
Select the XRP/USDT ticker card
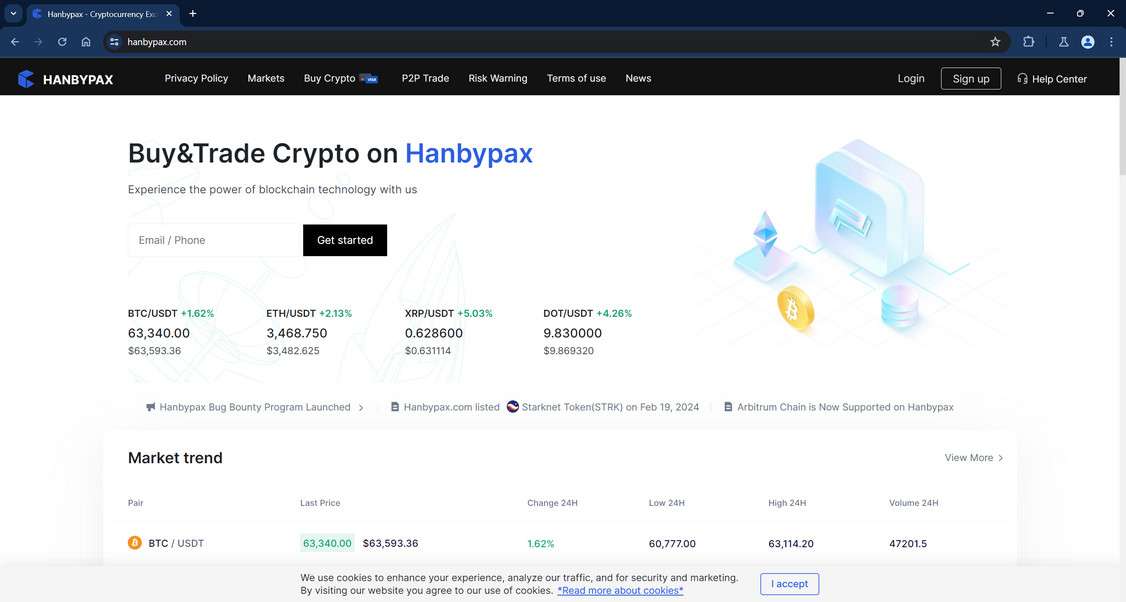click(449, 332)
